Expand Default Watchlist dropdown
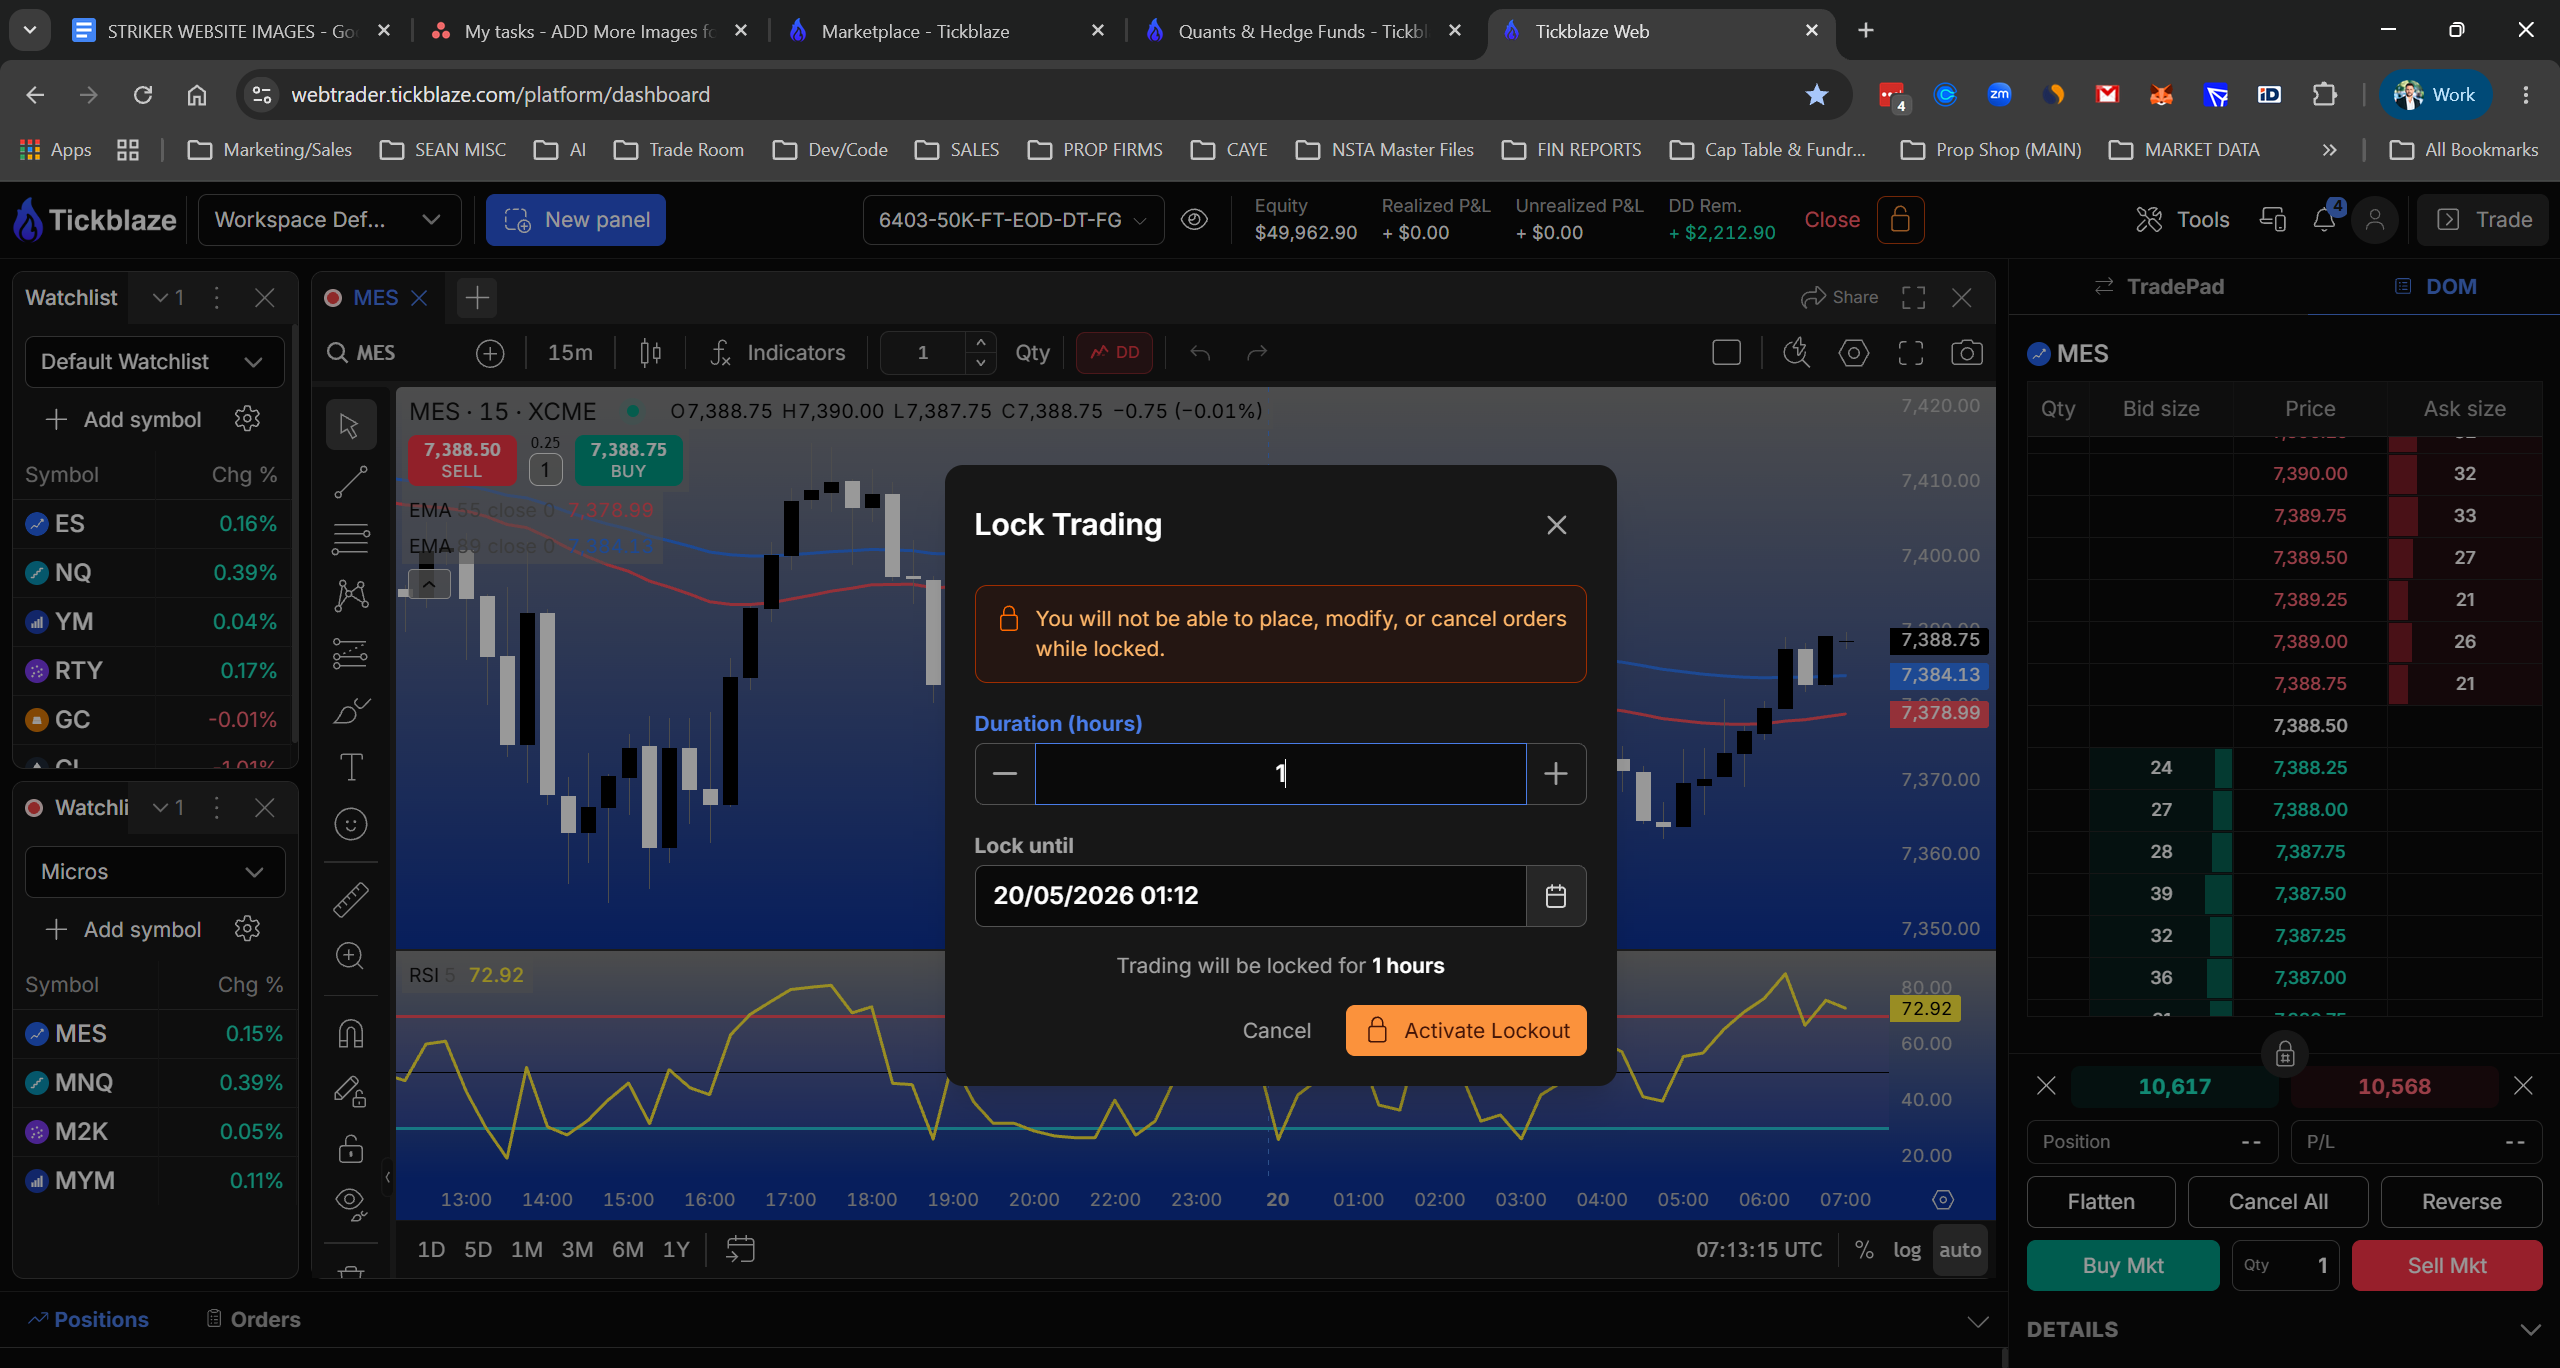 [155, 362]
